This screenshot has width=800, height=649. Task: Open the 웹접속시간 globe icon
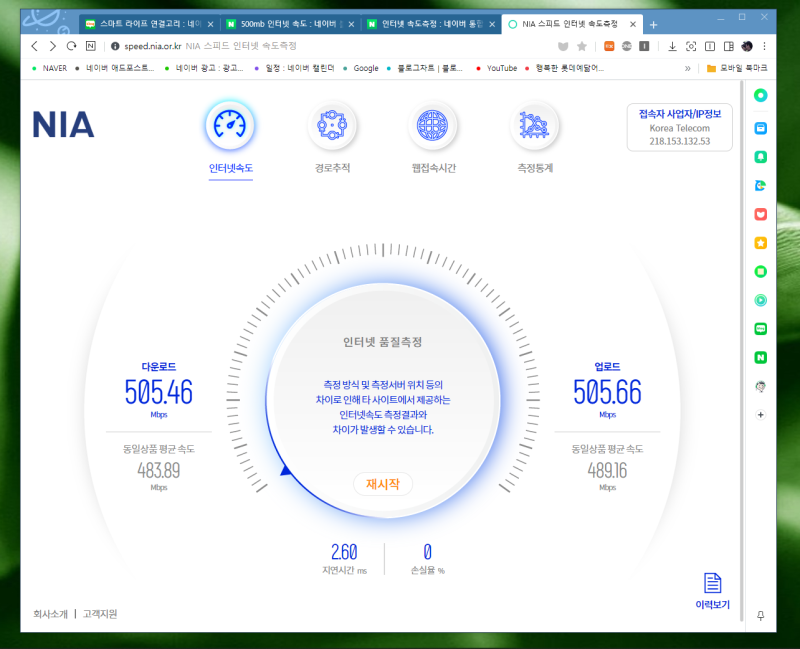tap(433, 125)
